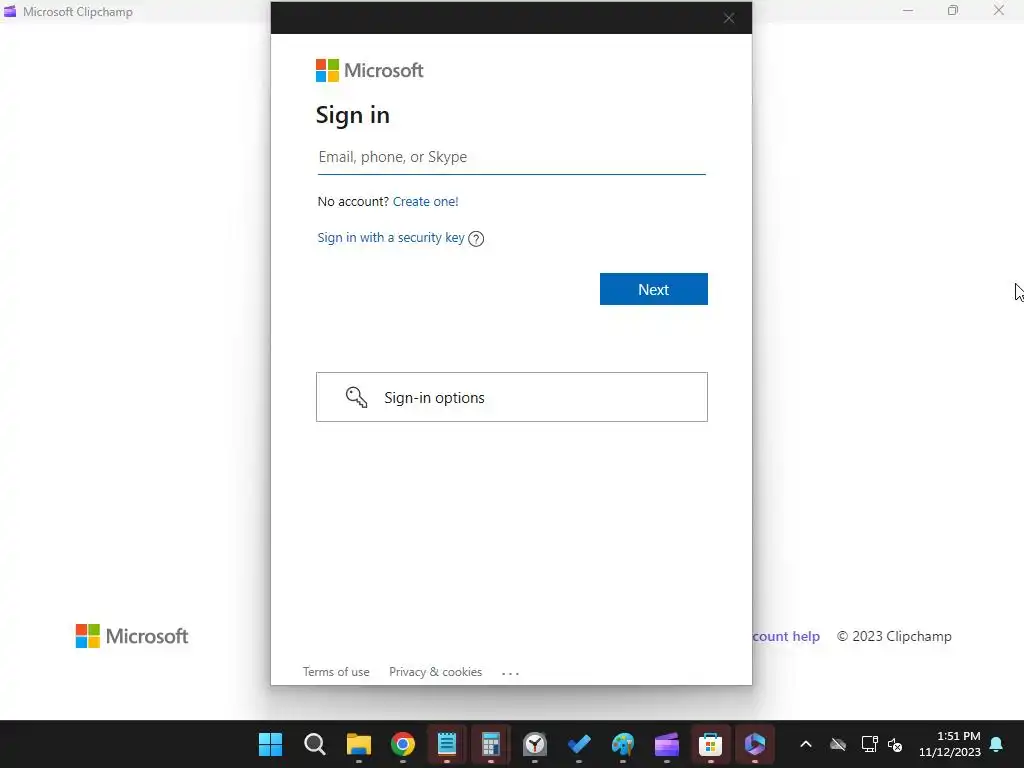Open Sign in with a security key
Screen dimensions: 1024x768
pyautogui.click(x=391, y=238)
